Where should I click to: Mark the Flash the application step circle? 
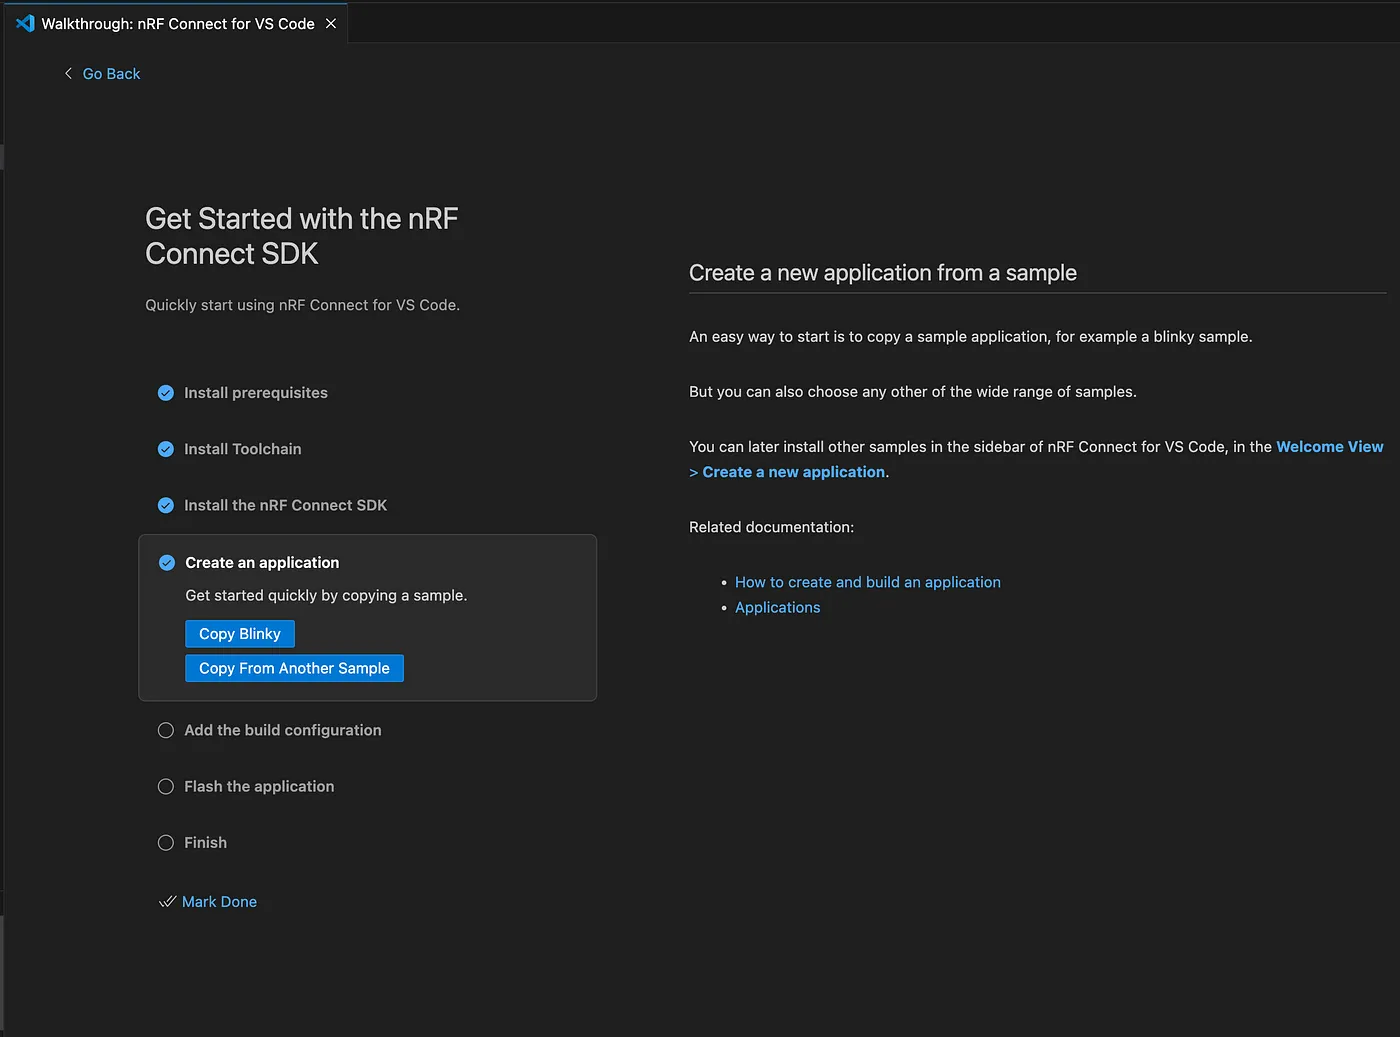(166, 787)
